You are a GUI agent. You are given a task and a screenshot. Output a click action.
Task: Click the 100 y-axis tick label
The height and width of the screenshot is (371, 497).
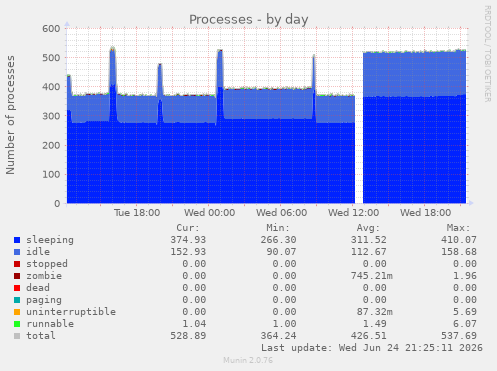[x=51, y=174]
